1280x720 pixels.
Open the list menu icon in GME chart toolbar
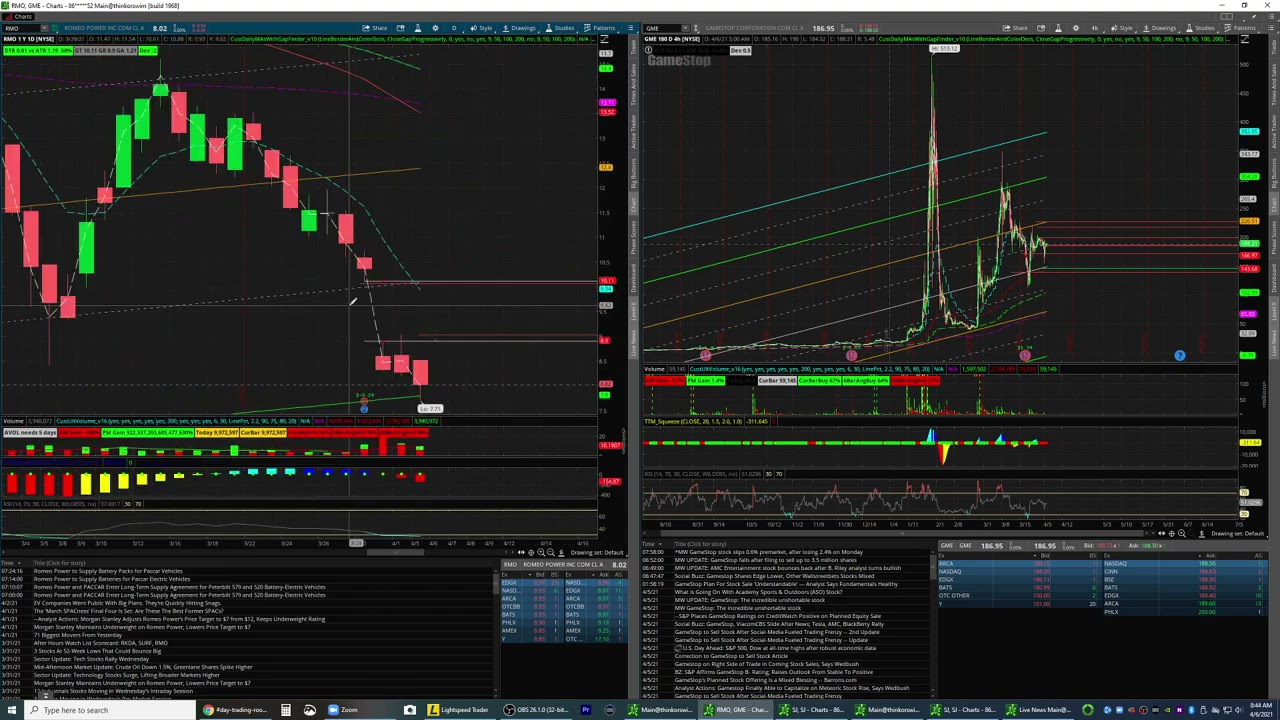(1270, 28)
